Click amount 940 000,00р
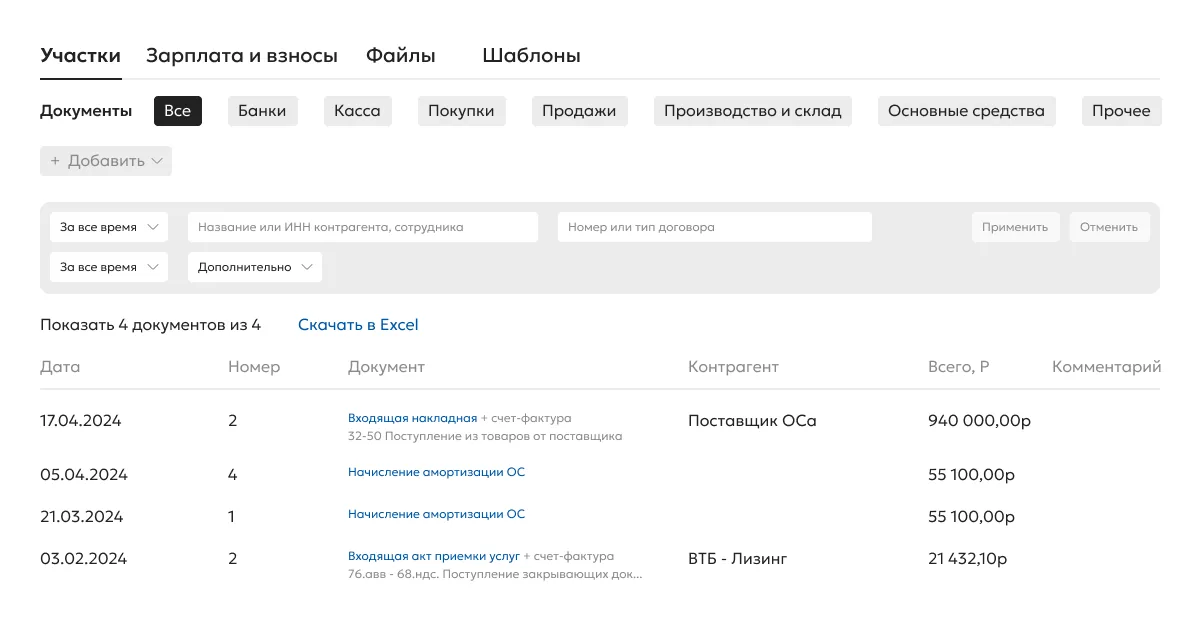The image size is (1200, 620). [x=979, y=421]
